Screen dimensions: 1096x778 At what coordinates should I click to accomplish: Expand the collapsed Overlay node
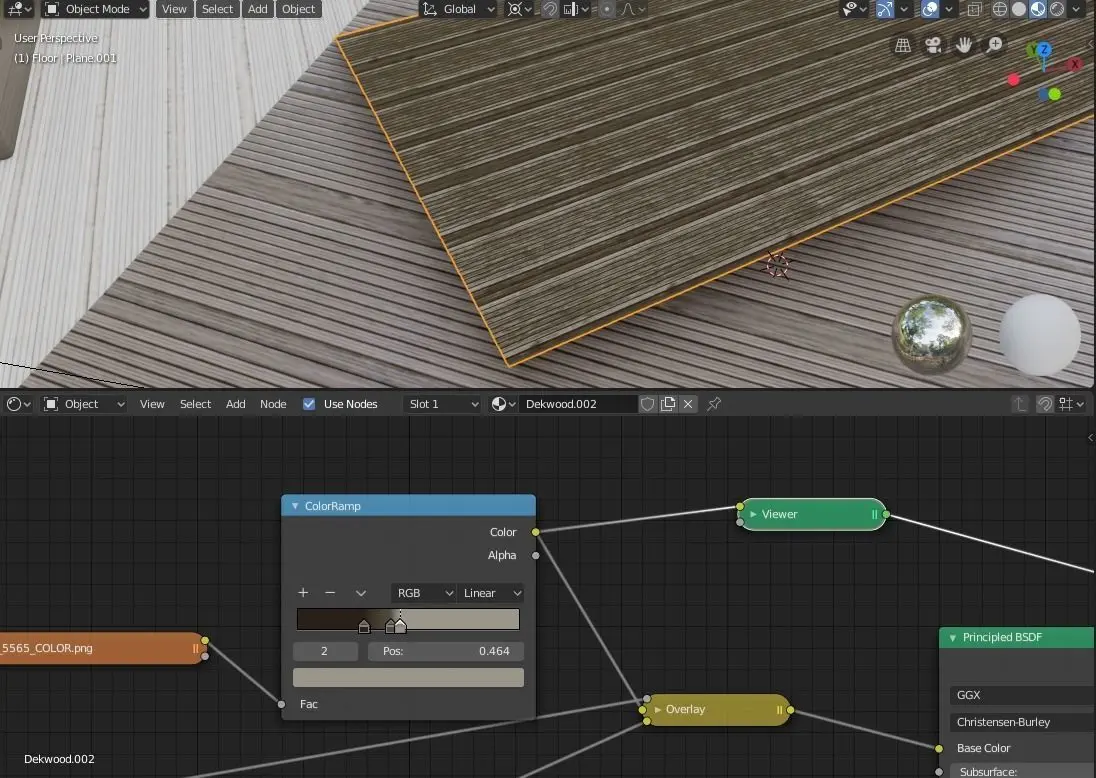658,709
